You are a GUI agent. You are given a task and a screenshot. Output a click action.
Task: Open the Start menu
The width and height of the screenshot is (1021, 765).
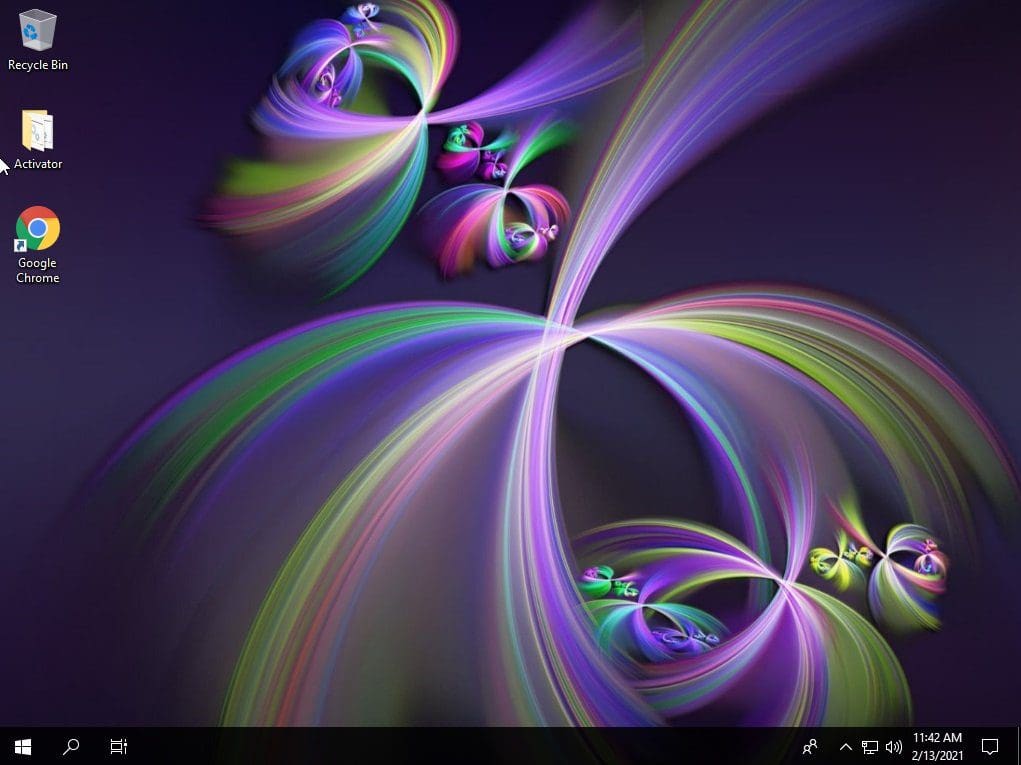tap(22, 746)
